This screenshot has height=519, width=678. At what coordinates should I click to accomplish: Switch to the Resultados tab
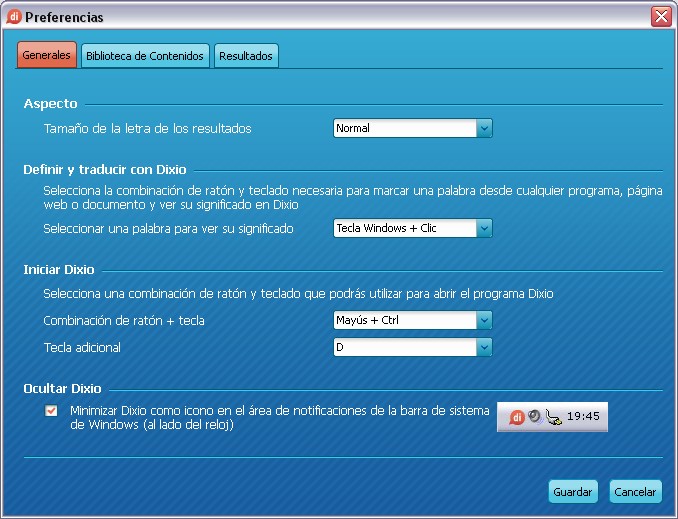point(246,56)
